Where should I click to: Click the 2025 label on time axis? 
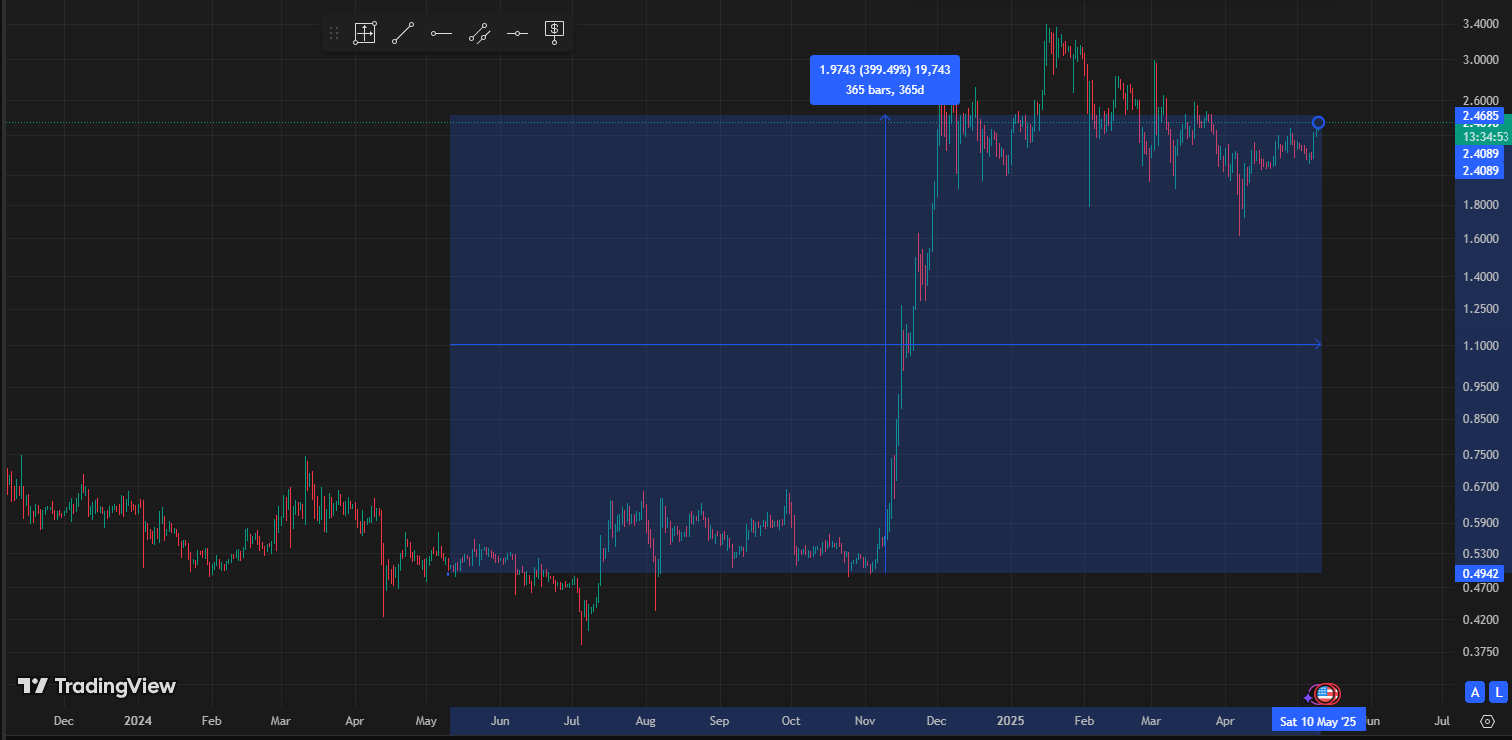[x=1010, y=720]
